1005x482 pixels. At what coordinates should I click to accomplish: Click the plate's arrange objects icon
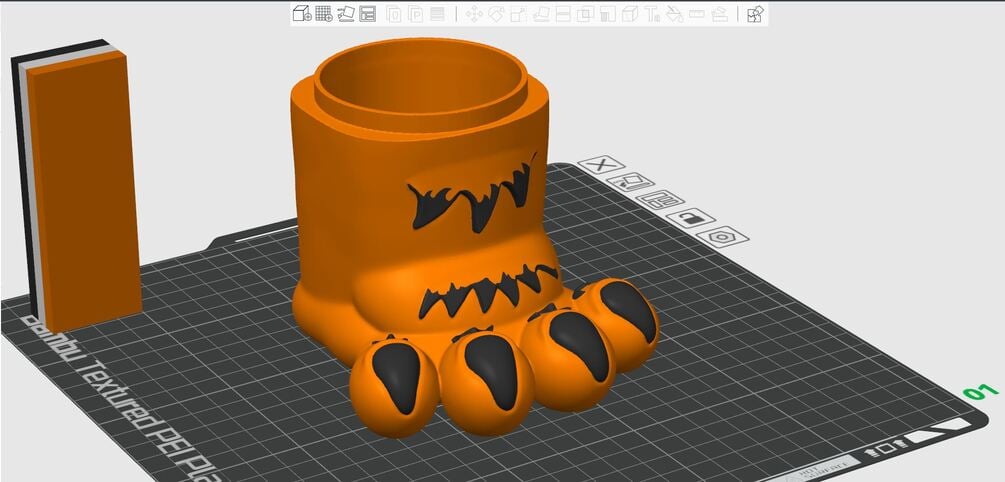click(660, 201)
